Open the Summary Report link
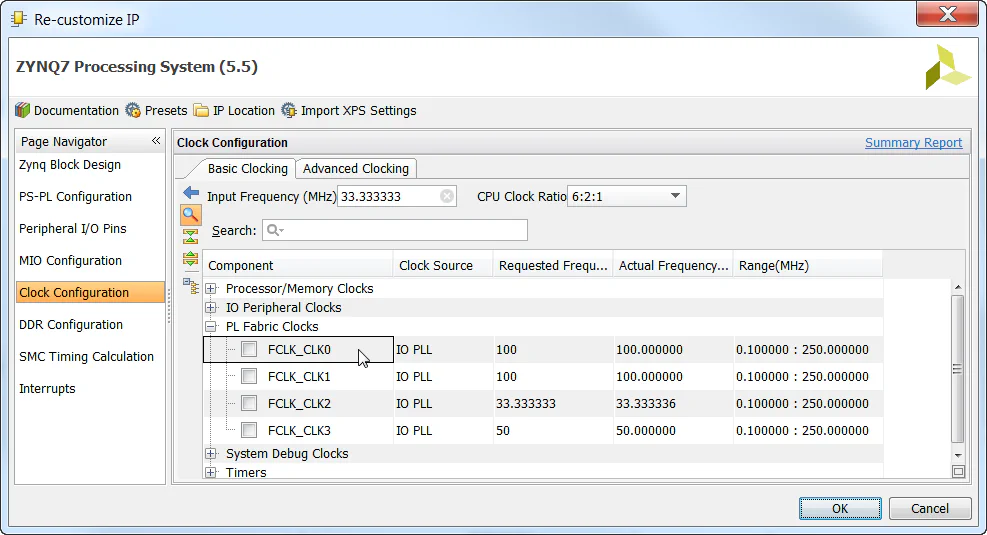 pyautogui.click(x=913, y=143)
